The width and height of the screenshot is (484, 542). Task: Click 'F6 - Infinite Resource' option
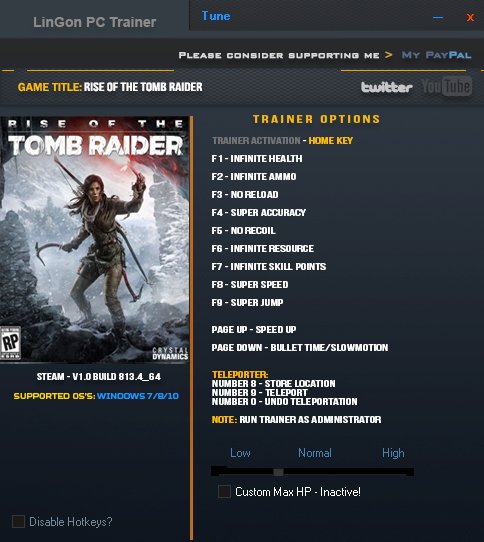point(263,249)
